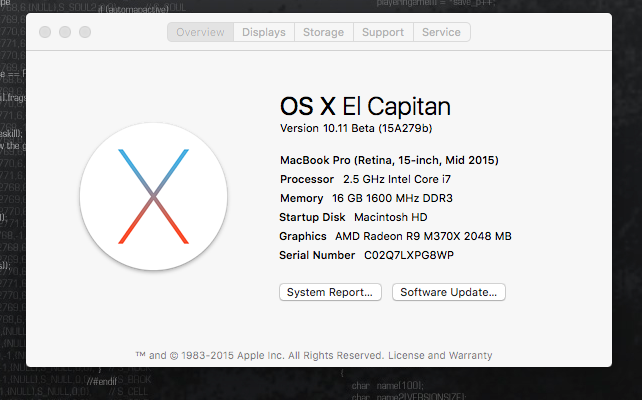Image resolution: width=642 pixels, height=400 pixels.
Task: Minimize the About This Mac window
Action: click(x=65, y=32)
